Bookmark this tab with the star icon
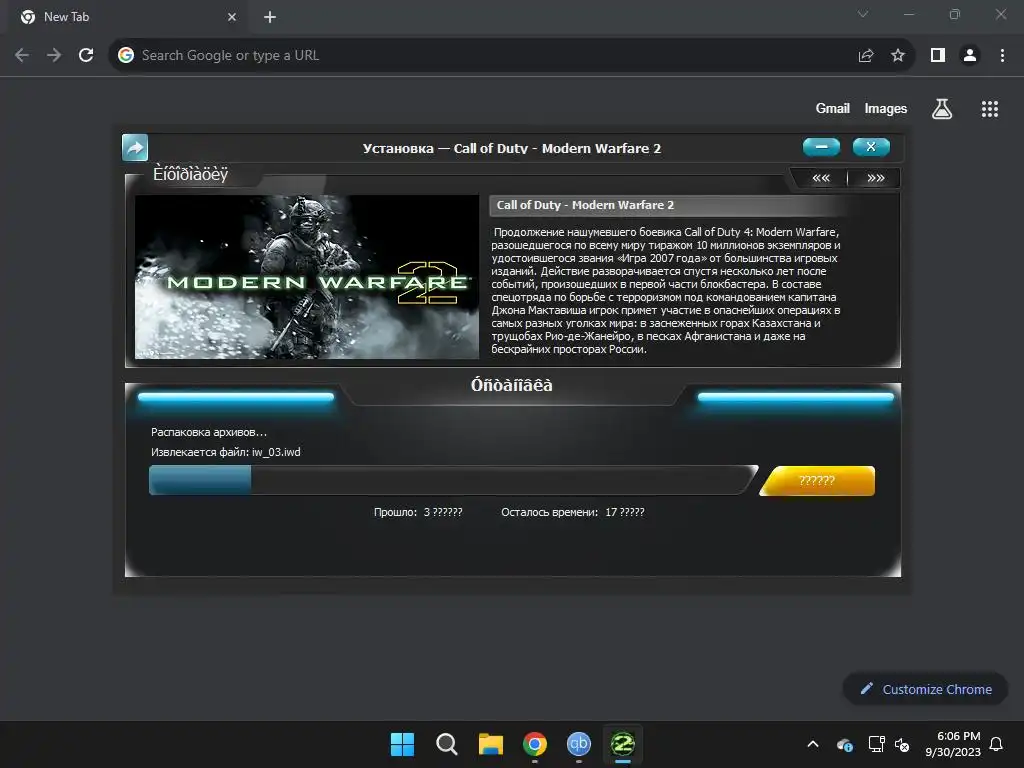Viewport: 1024px width, 768px height. 898,56
